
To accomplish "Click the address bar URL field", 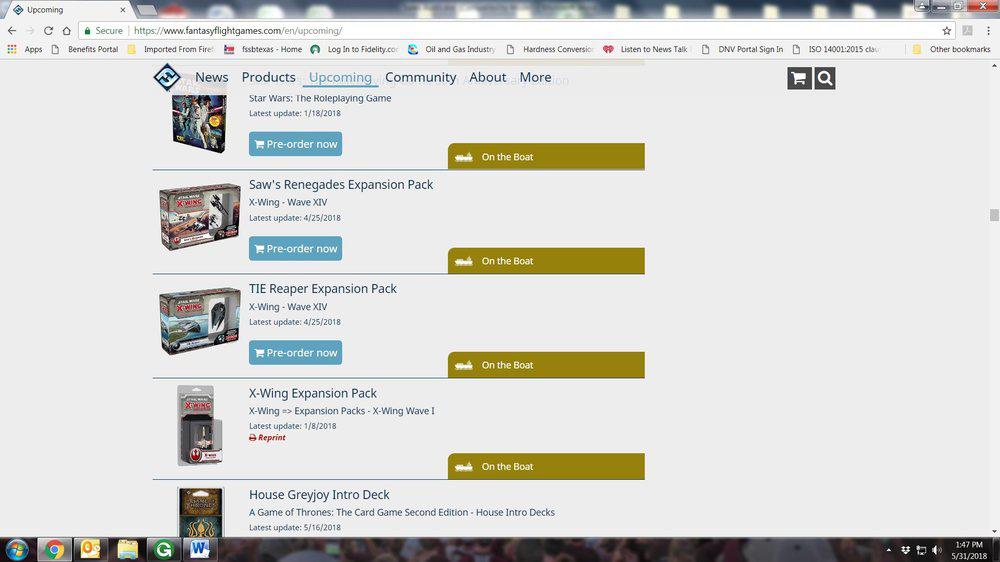I will click(500, 31).
